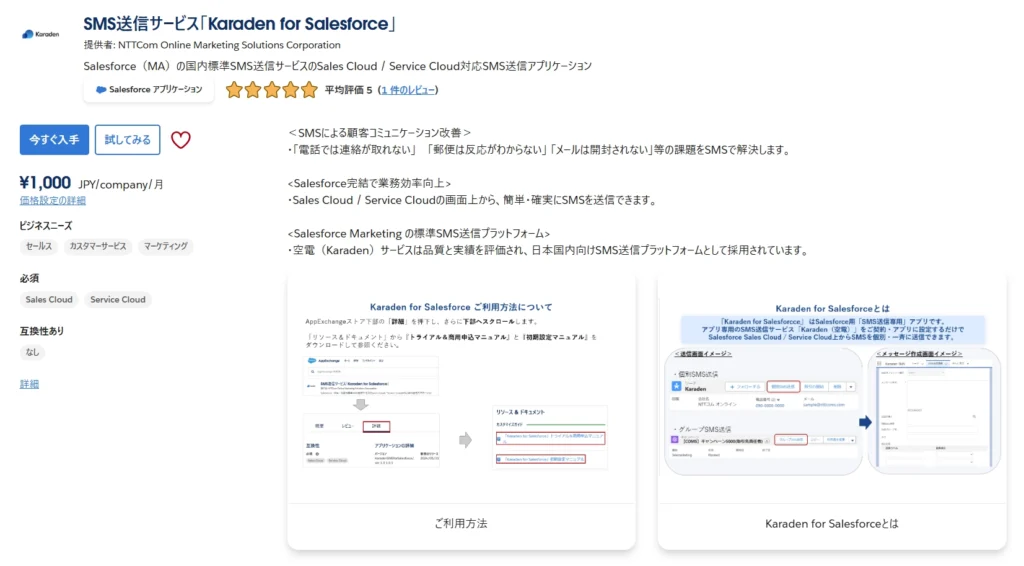Click the SMS送信サービス Karaden for Salesforce title

pyautogui.click(x=240, y=23)
